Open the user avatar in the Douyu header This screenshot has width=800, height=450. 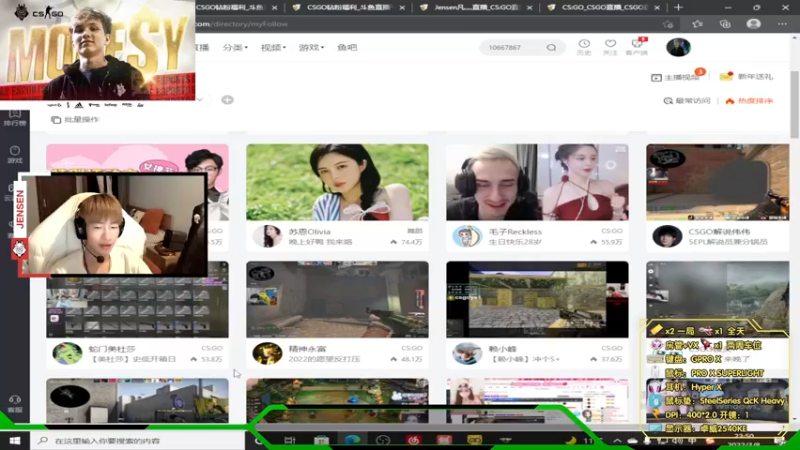pos(678,47)
